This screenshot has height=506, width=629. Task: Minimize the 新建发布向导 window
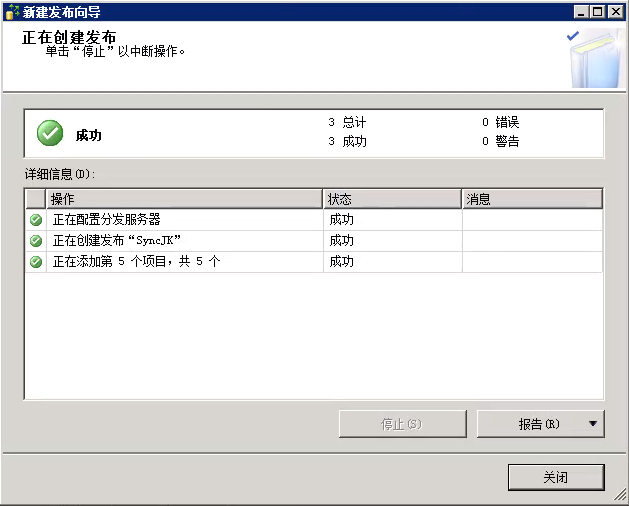coord(580,12)
